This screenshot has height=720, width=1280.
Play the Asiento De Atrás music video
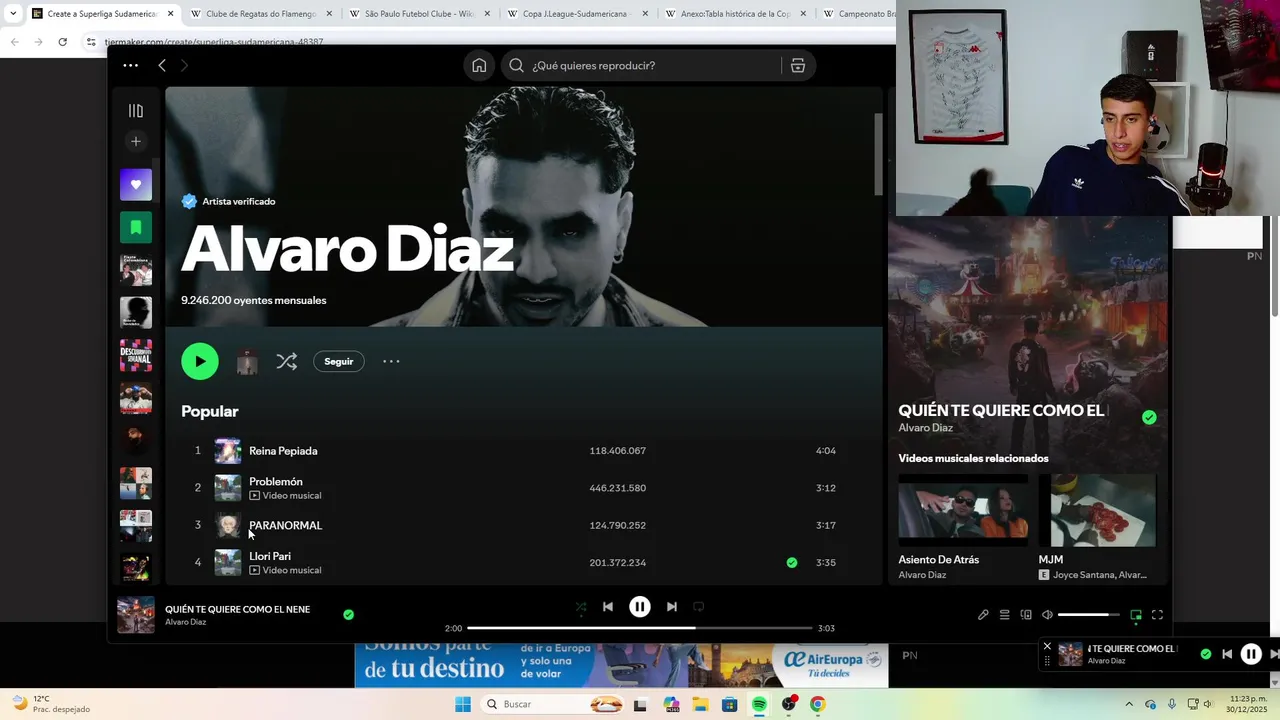(x=963, y=510)
